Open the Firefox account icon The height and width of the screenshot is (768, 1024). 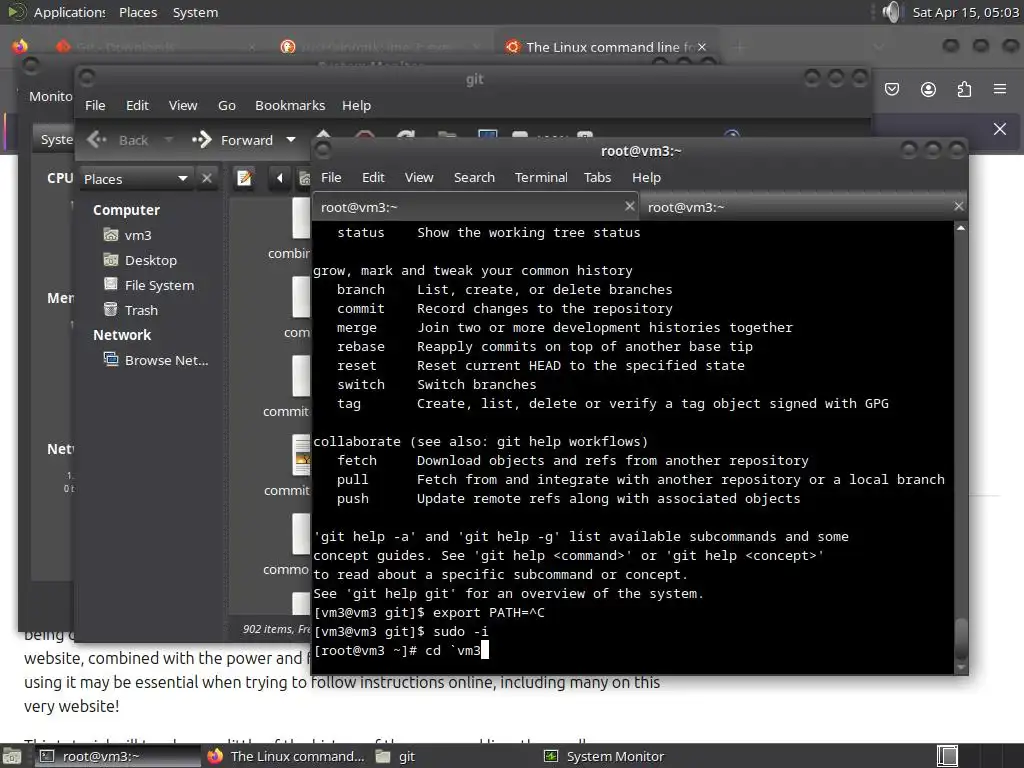[928, 89]
